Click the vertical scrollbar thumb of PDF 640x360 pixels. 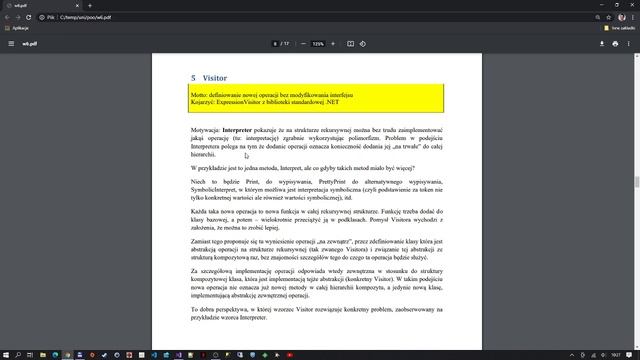[637, 182]
